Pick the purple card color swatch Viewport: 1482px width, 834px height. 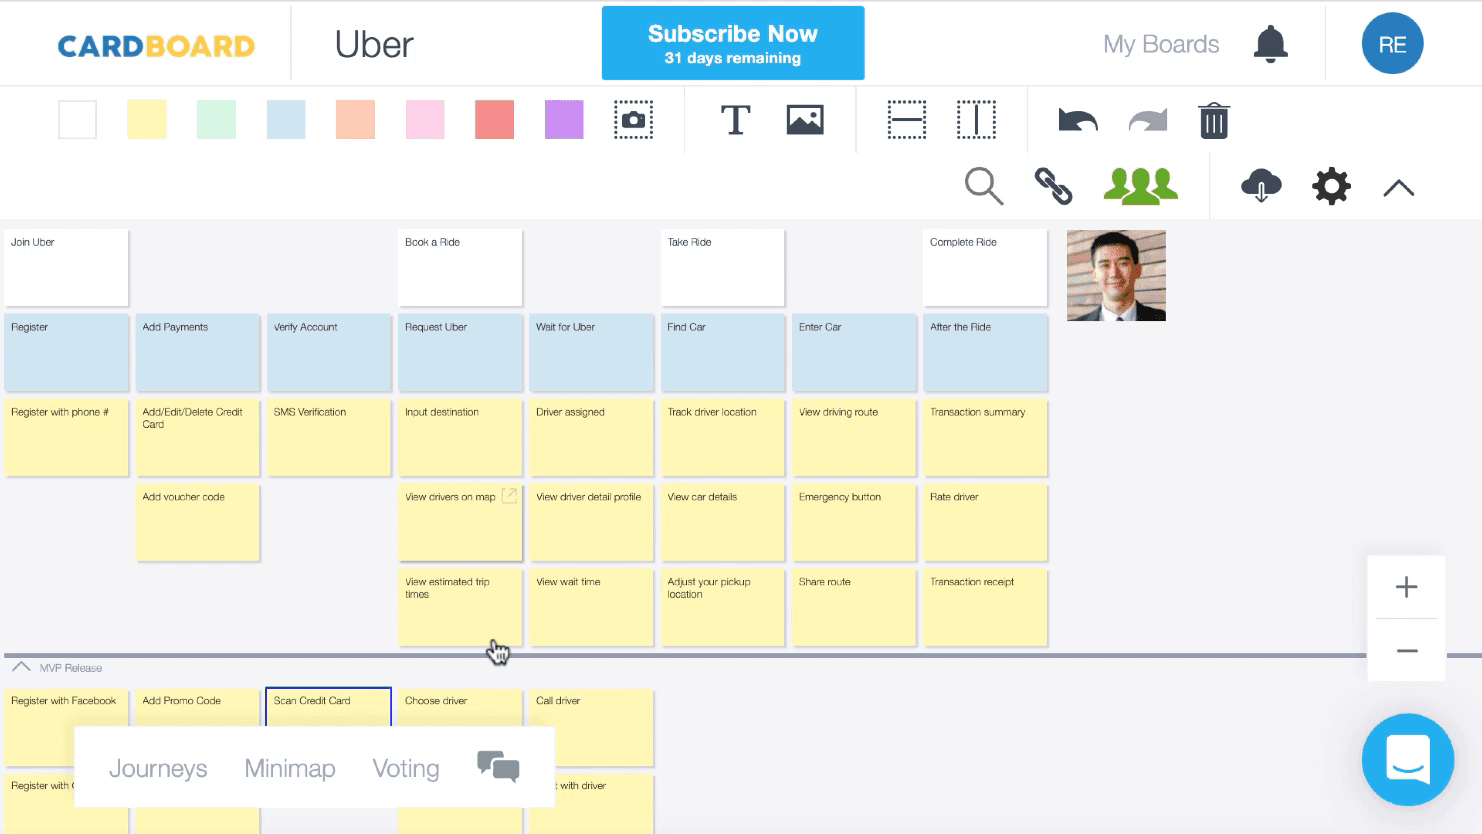[x=564, y=120]
